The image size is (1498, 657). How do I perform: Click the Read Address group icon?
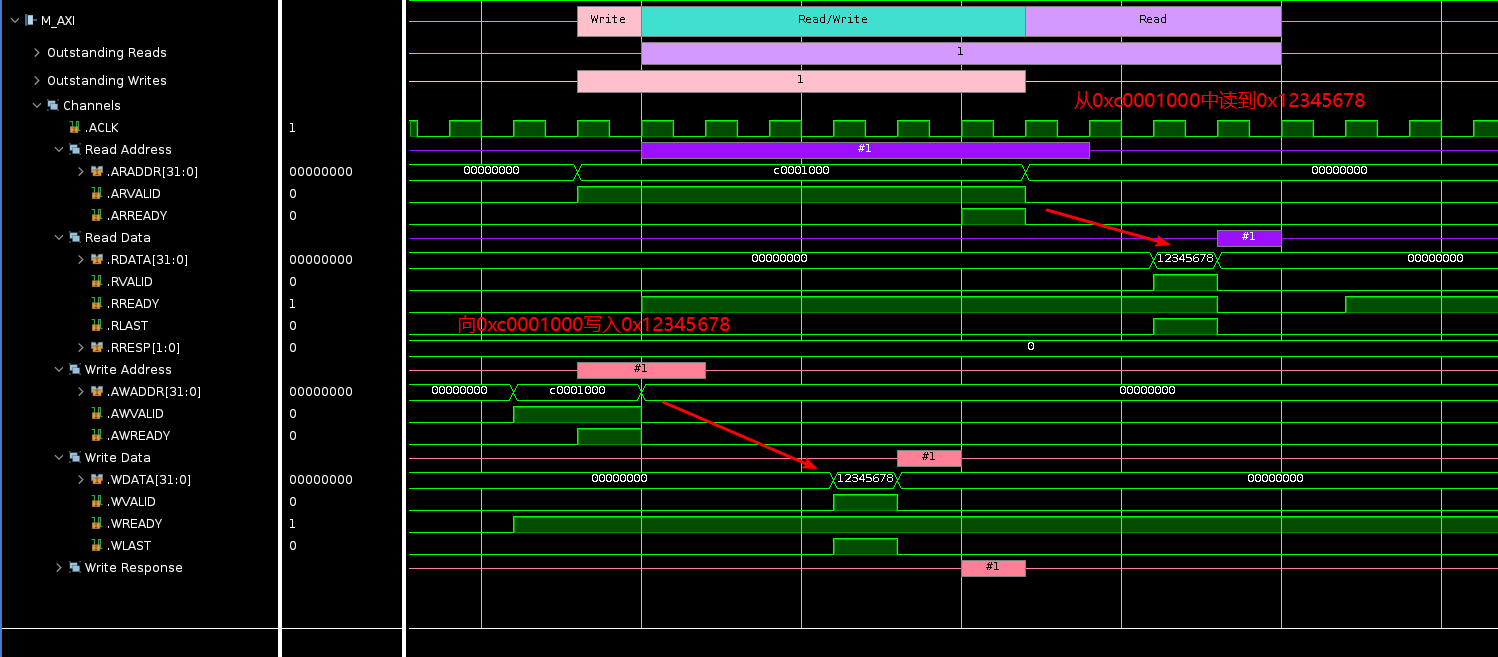(x=75, y=149)
